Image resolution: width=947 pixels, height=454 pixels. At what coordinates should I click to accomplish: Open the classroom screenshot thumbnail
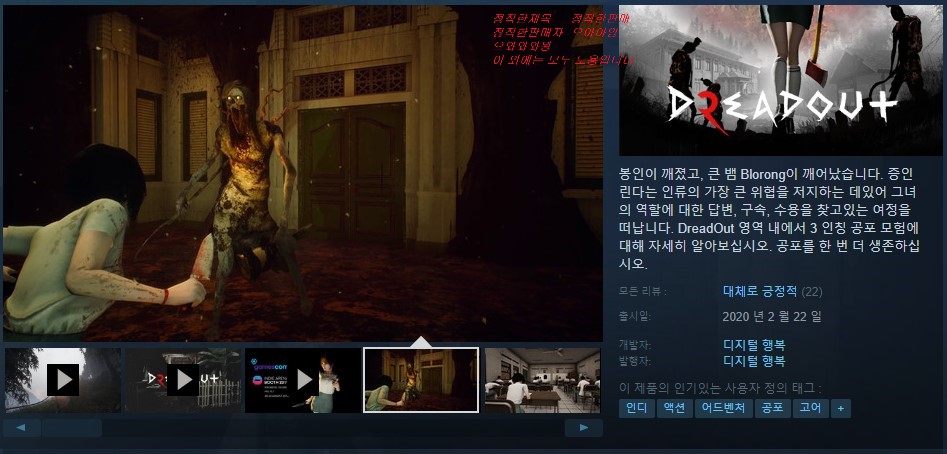(542, 380)
